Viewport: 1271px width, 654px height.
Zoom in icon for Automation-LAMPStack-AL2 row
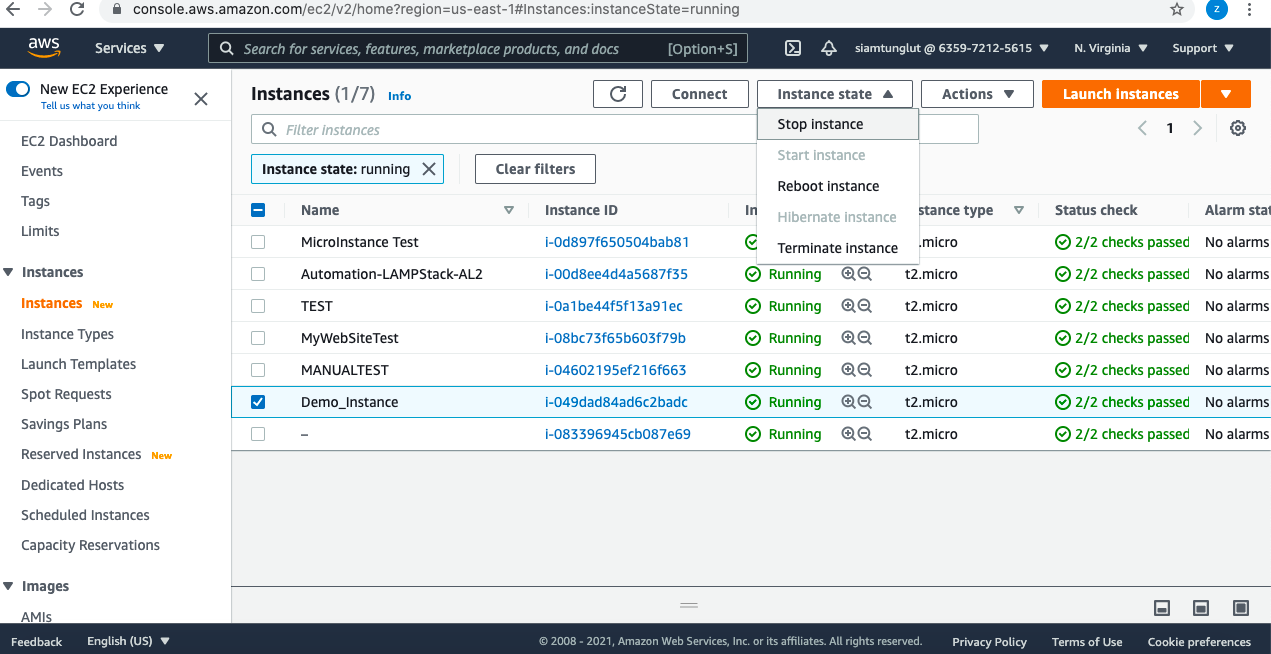click(x=848, y=274)
